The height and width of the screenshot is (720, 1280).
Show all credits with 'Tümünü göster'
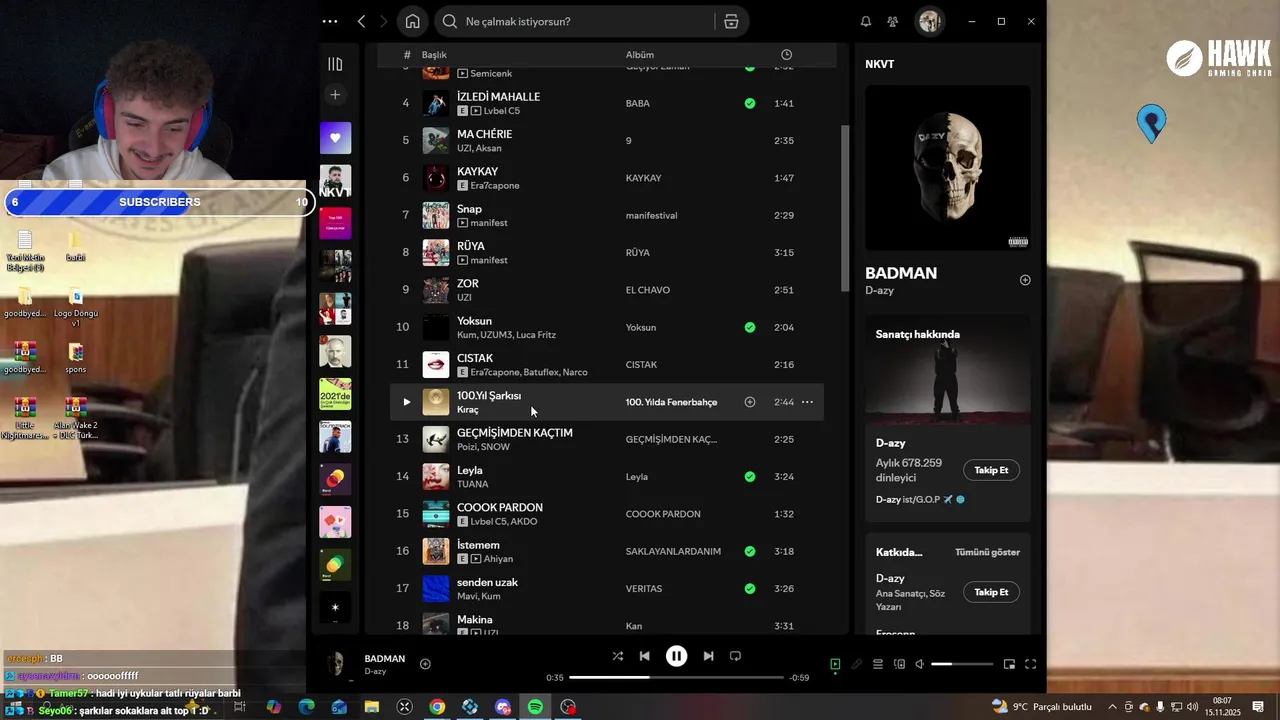click(987, 552)
